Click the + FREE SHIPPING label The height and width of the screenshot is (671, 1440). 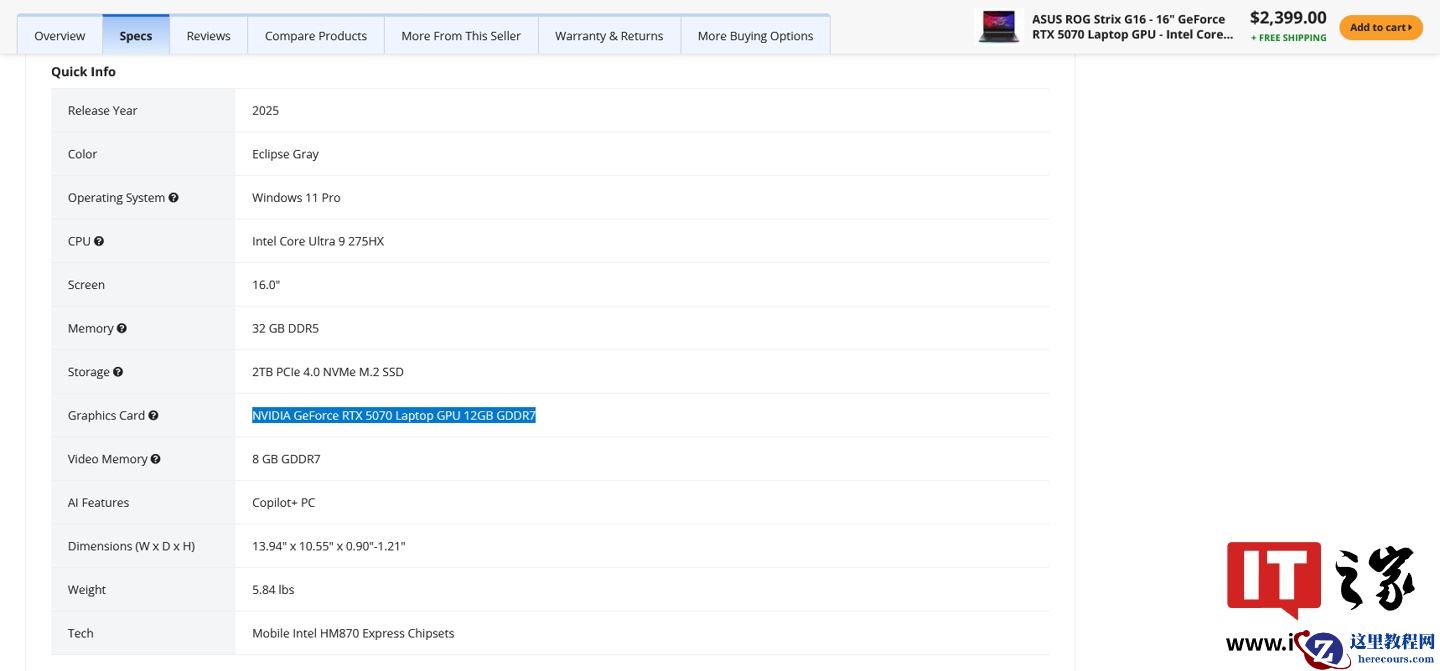[x=1288, y=38]
